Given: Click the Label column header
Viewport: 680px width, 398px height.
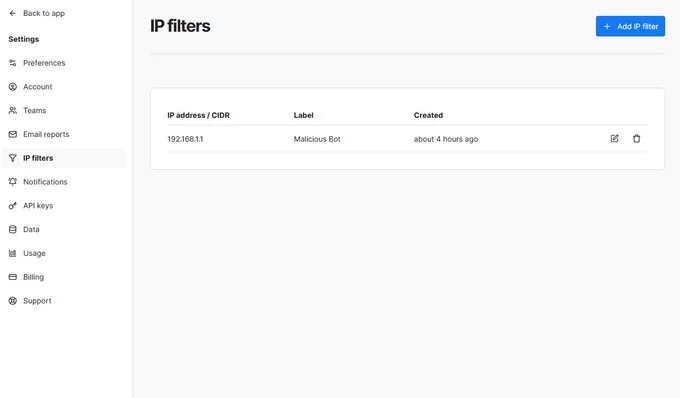Looking at the screenshot, I should tap(304, 115).
